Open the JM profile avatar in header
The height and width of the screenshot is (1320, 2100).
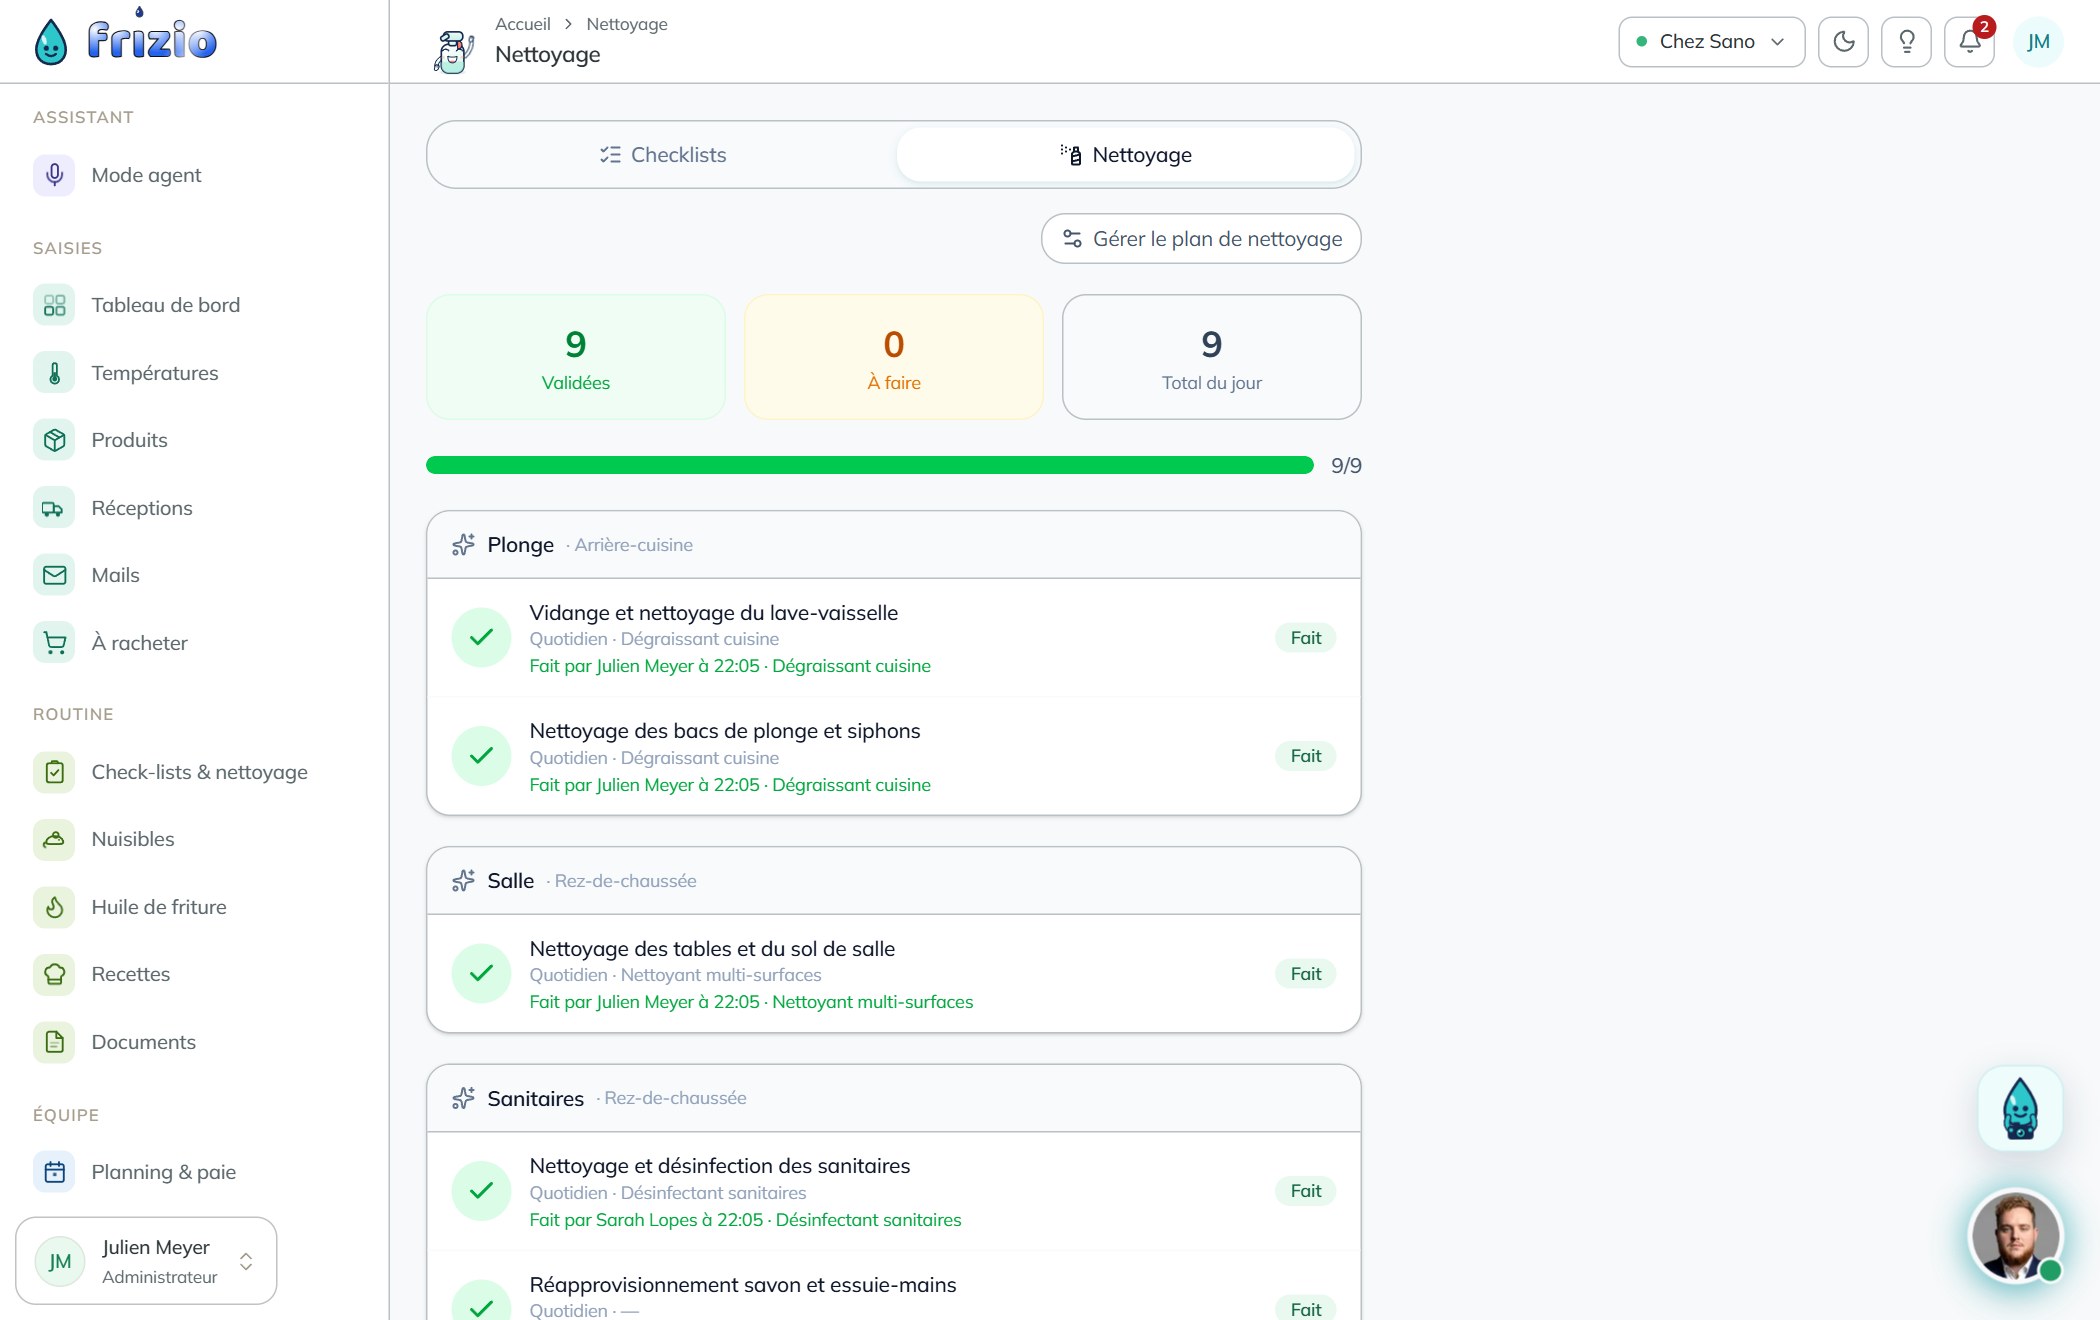click(x=2038, y=42)
